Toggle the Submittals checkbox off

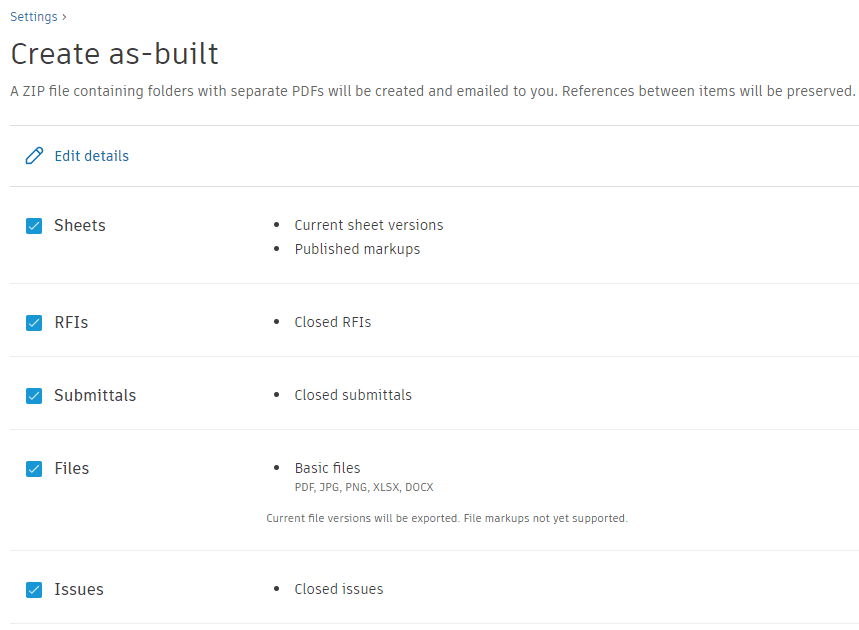(x=34, y=396)
